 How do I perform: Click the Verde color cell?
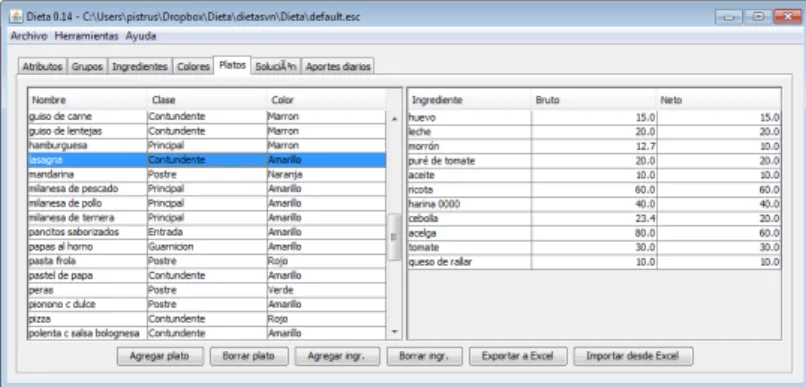click(x=326, y=290)
